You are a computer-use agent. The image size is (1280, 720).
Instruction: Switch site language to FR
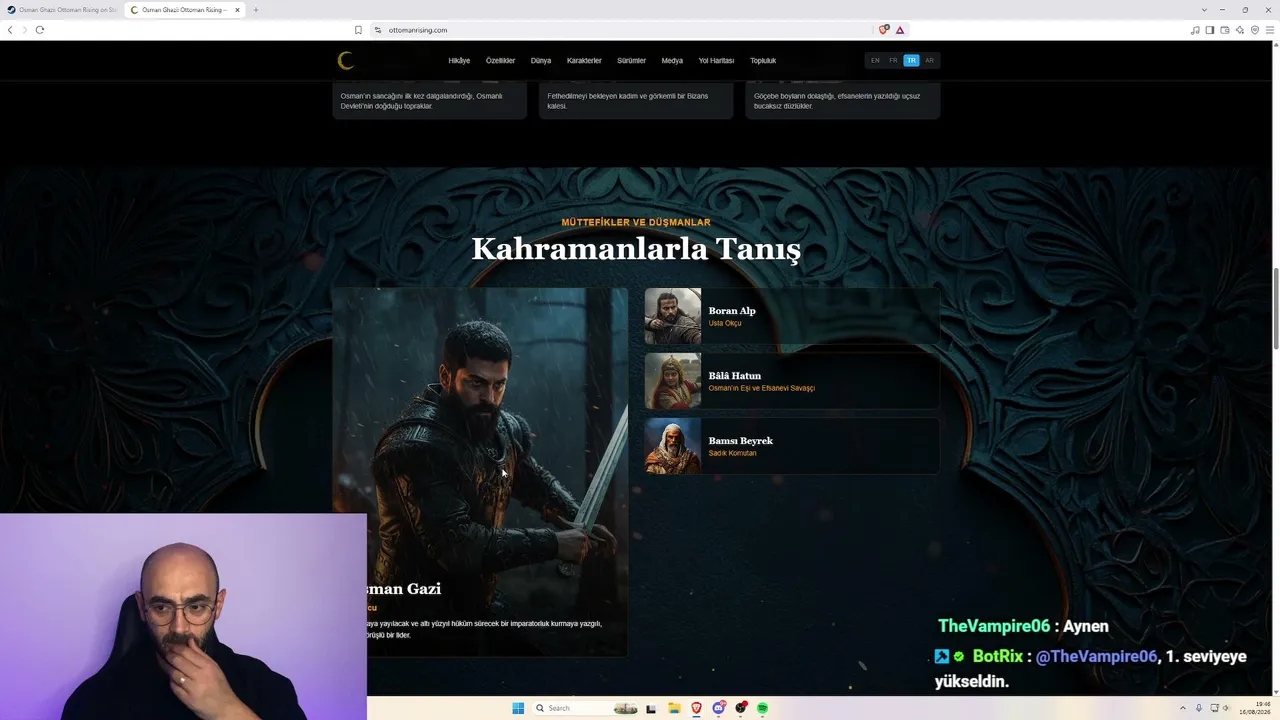(893, 61)
